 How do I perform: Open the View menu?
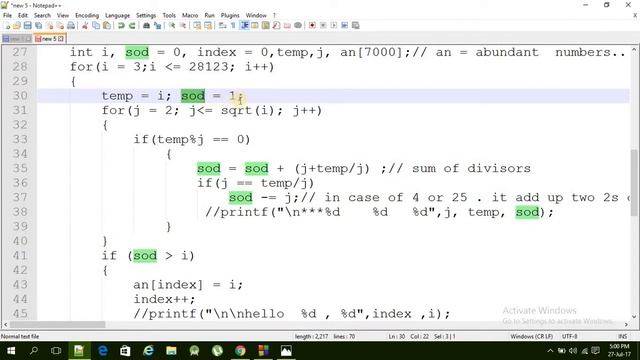62,15
